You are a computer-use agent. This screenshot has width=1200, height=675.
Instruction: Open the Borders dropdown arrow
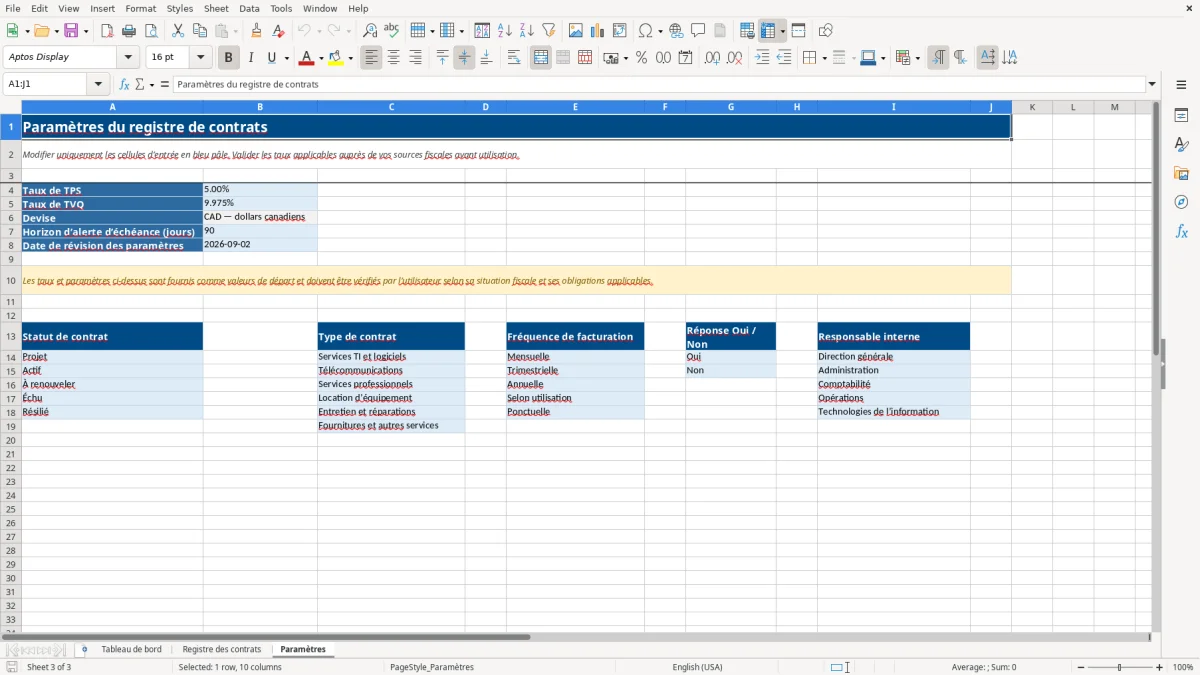[x=824, y=58]
